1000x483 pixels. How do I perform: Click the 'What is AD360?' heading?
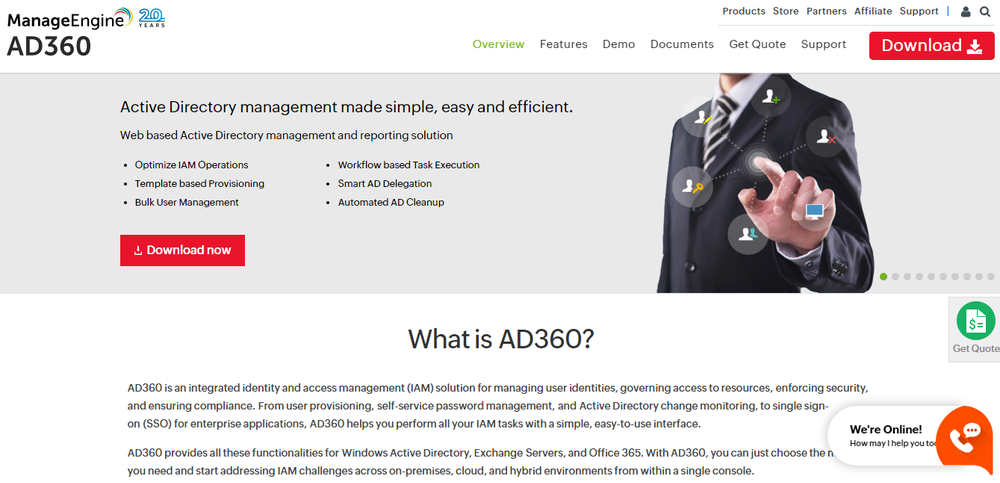pos(501,339)
